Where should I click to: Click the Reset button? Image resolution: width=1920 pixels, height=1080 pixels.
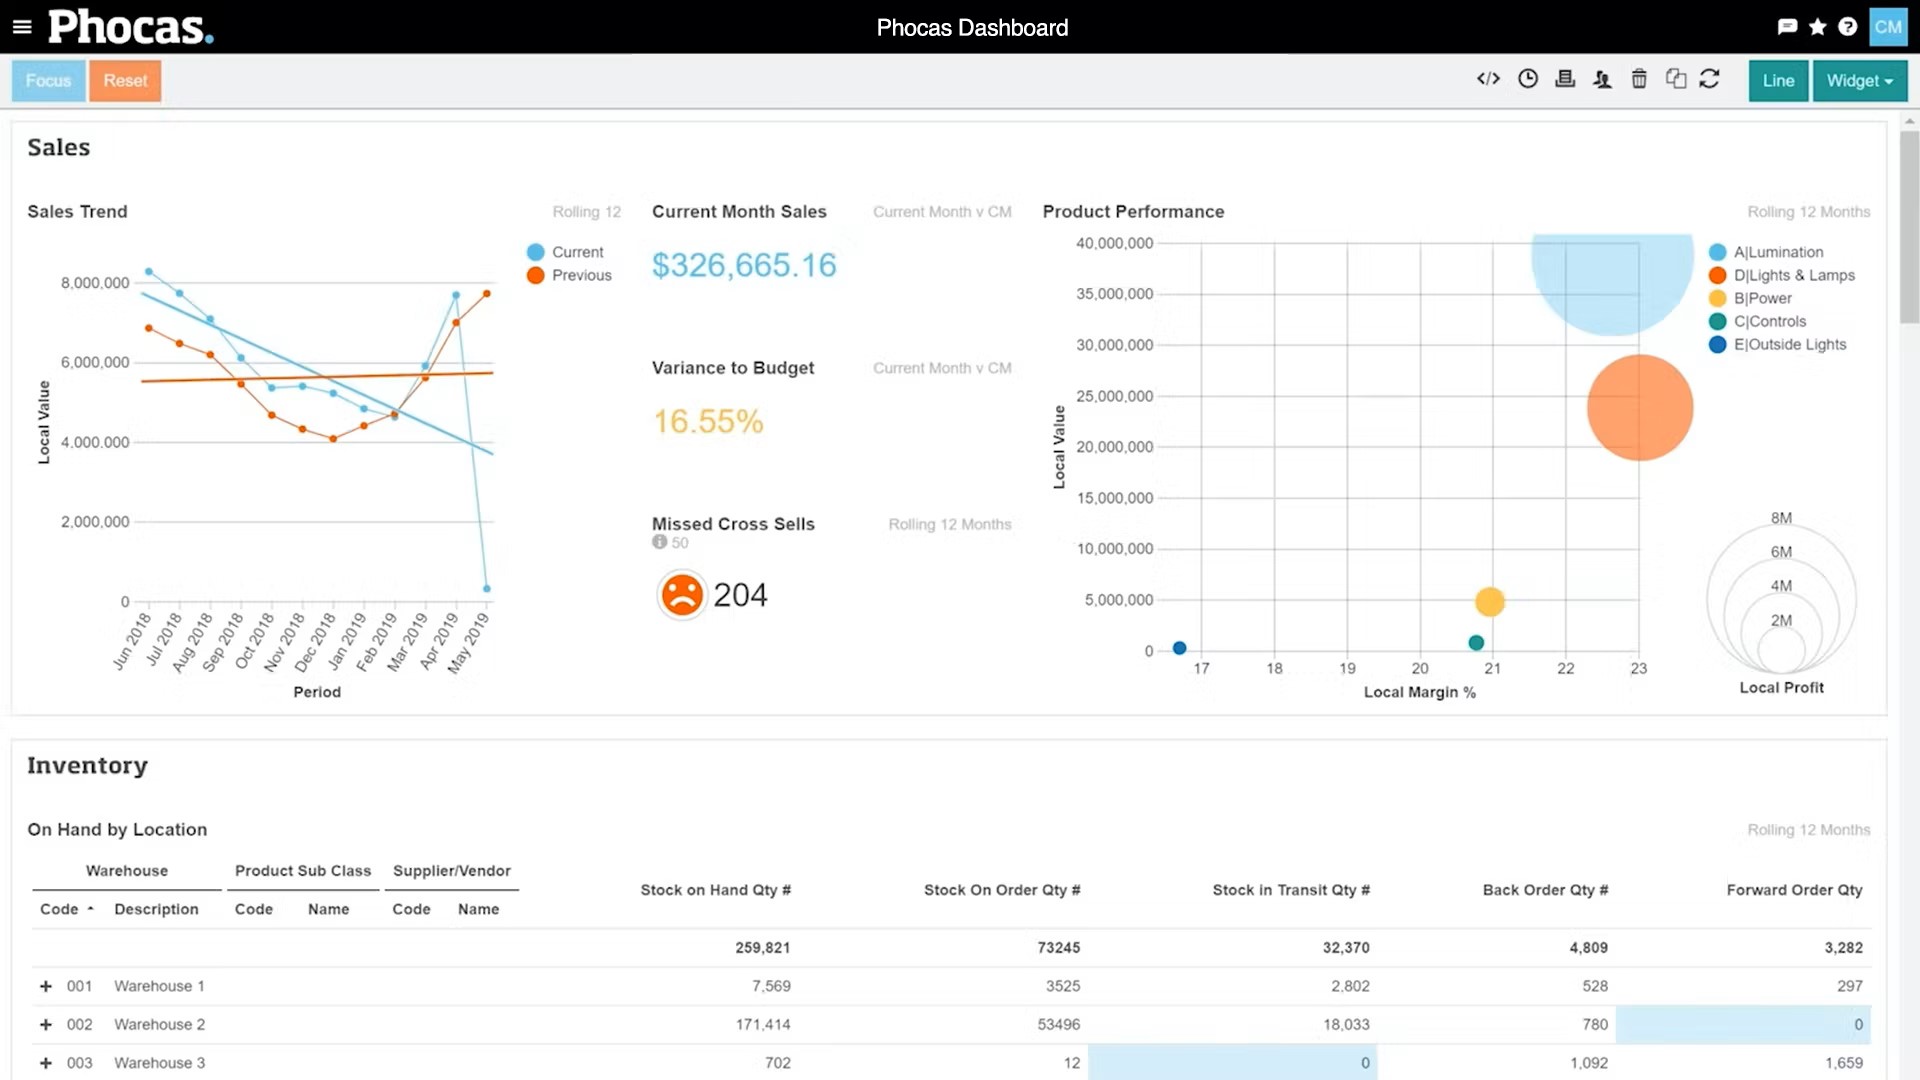(x=125, y=80)
